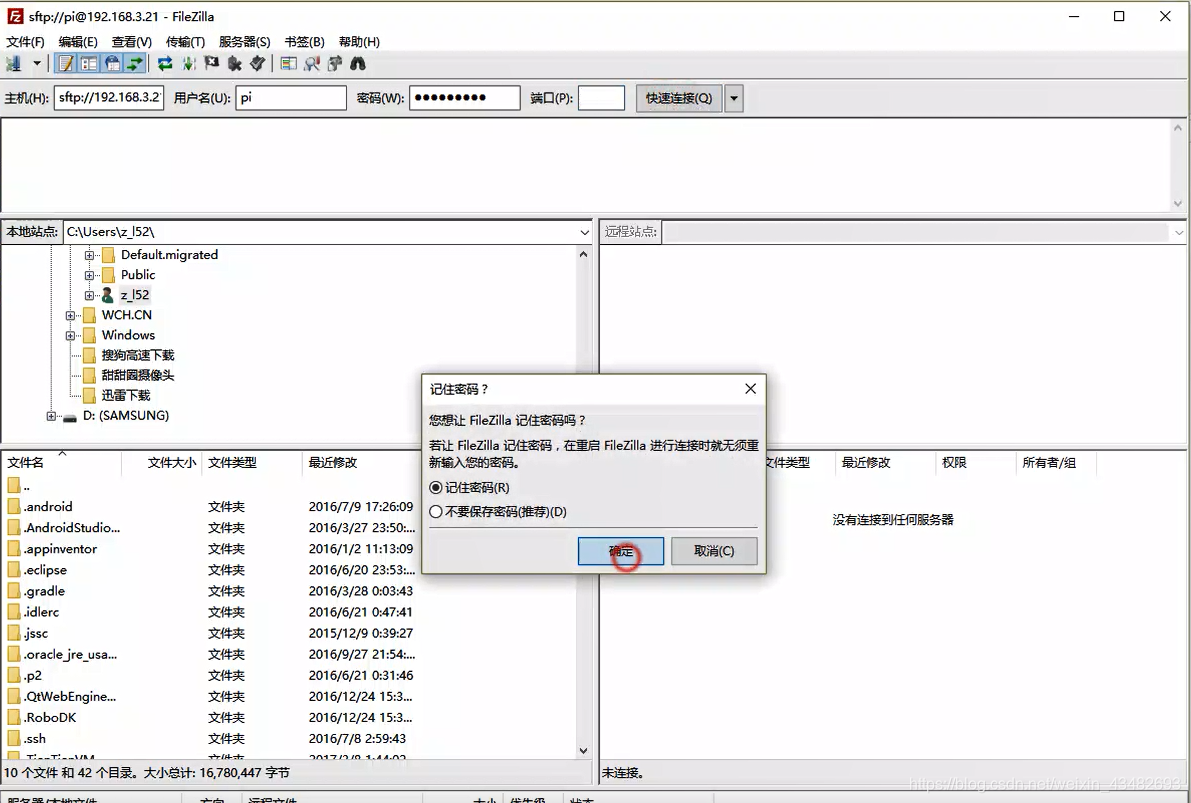Image resolution: width=1191 pixels, height=803 pixels.
Task: Open the 服务器(S) menu
Action: (x=243, y=41)
